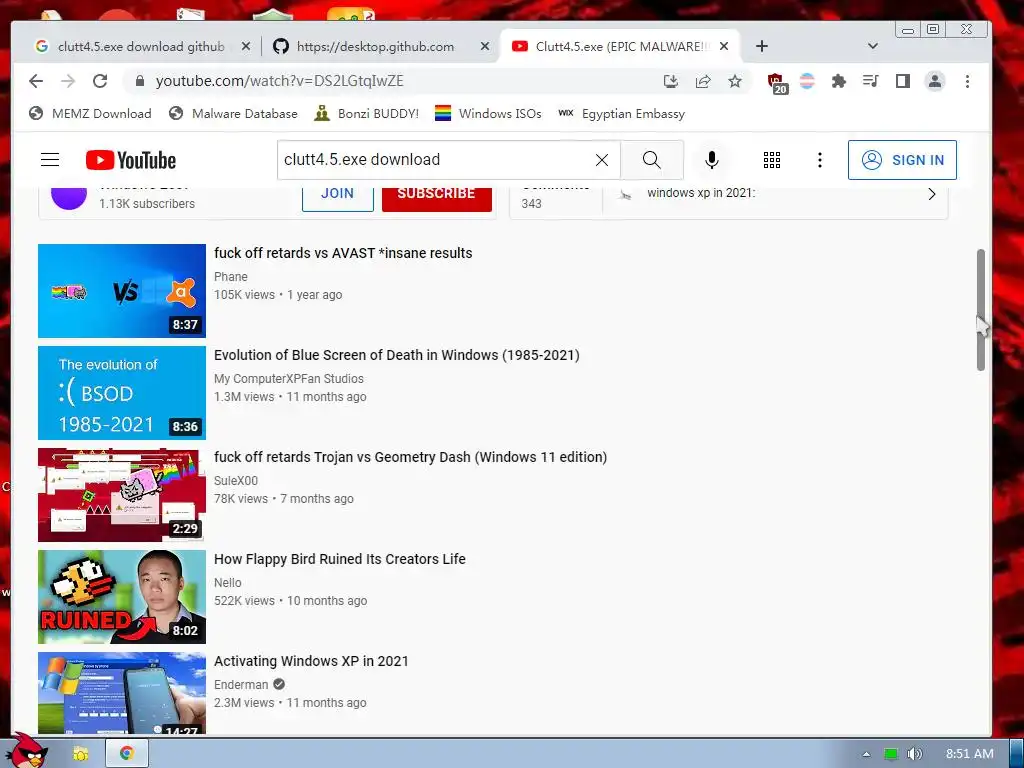This screenshot has height=768, width=1024.
Task: Click the red SUBSCRIBE button
Action: 437,197
